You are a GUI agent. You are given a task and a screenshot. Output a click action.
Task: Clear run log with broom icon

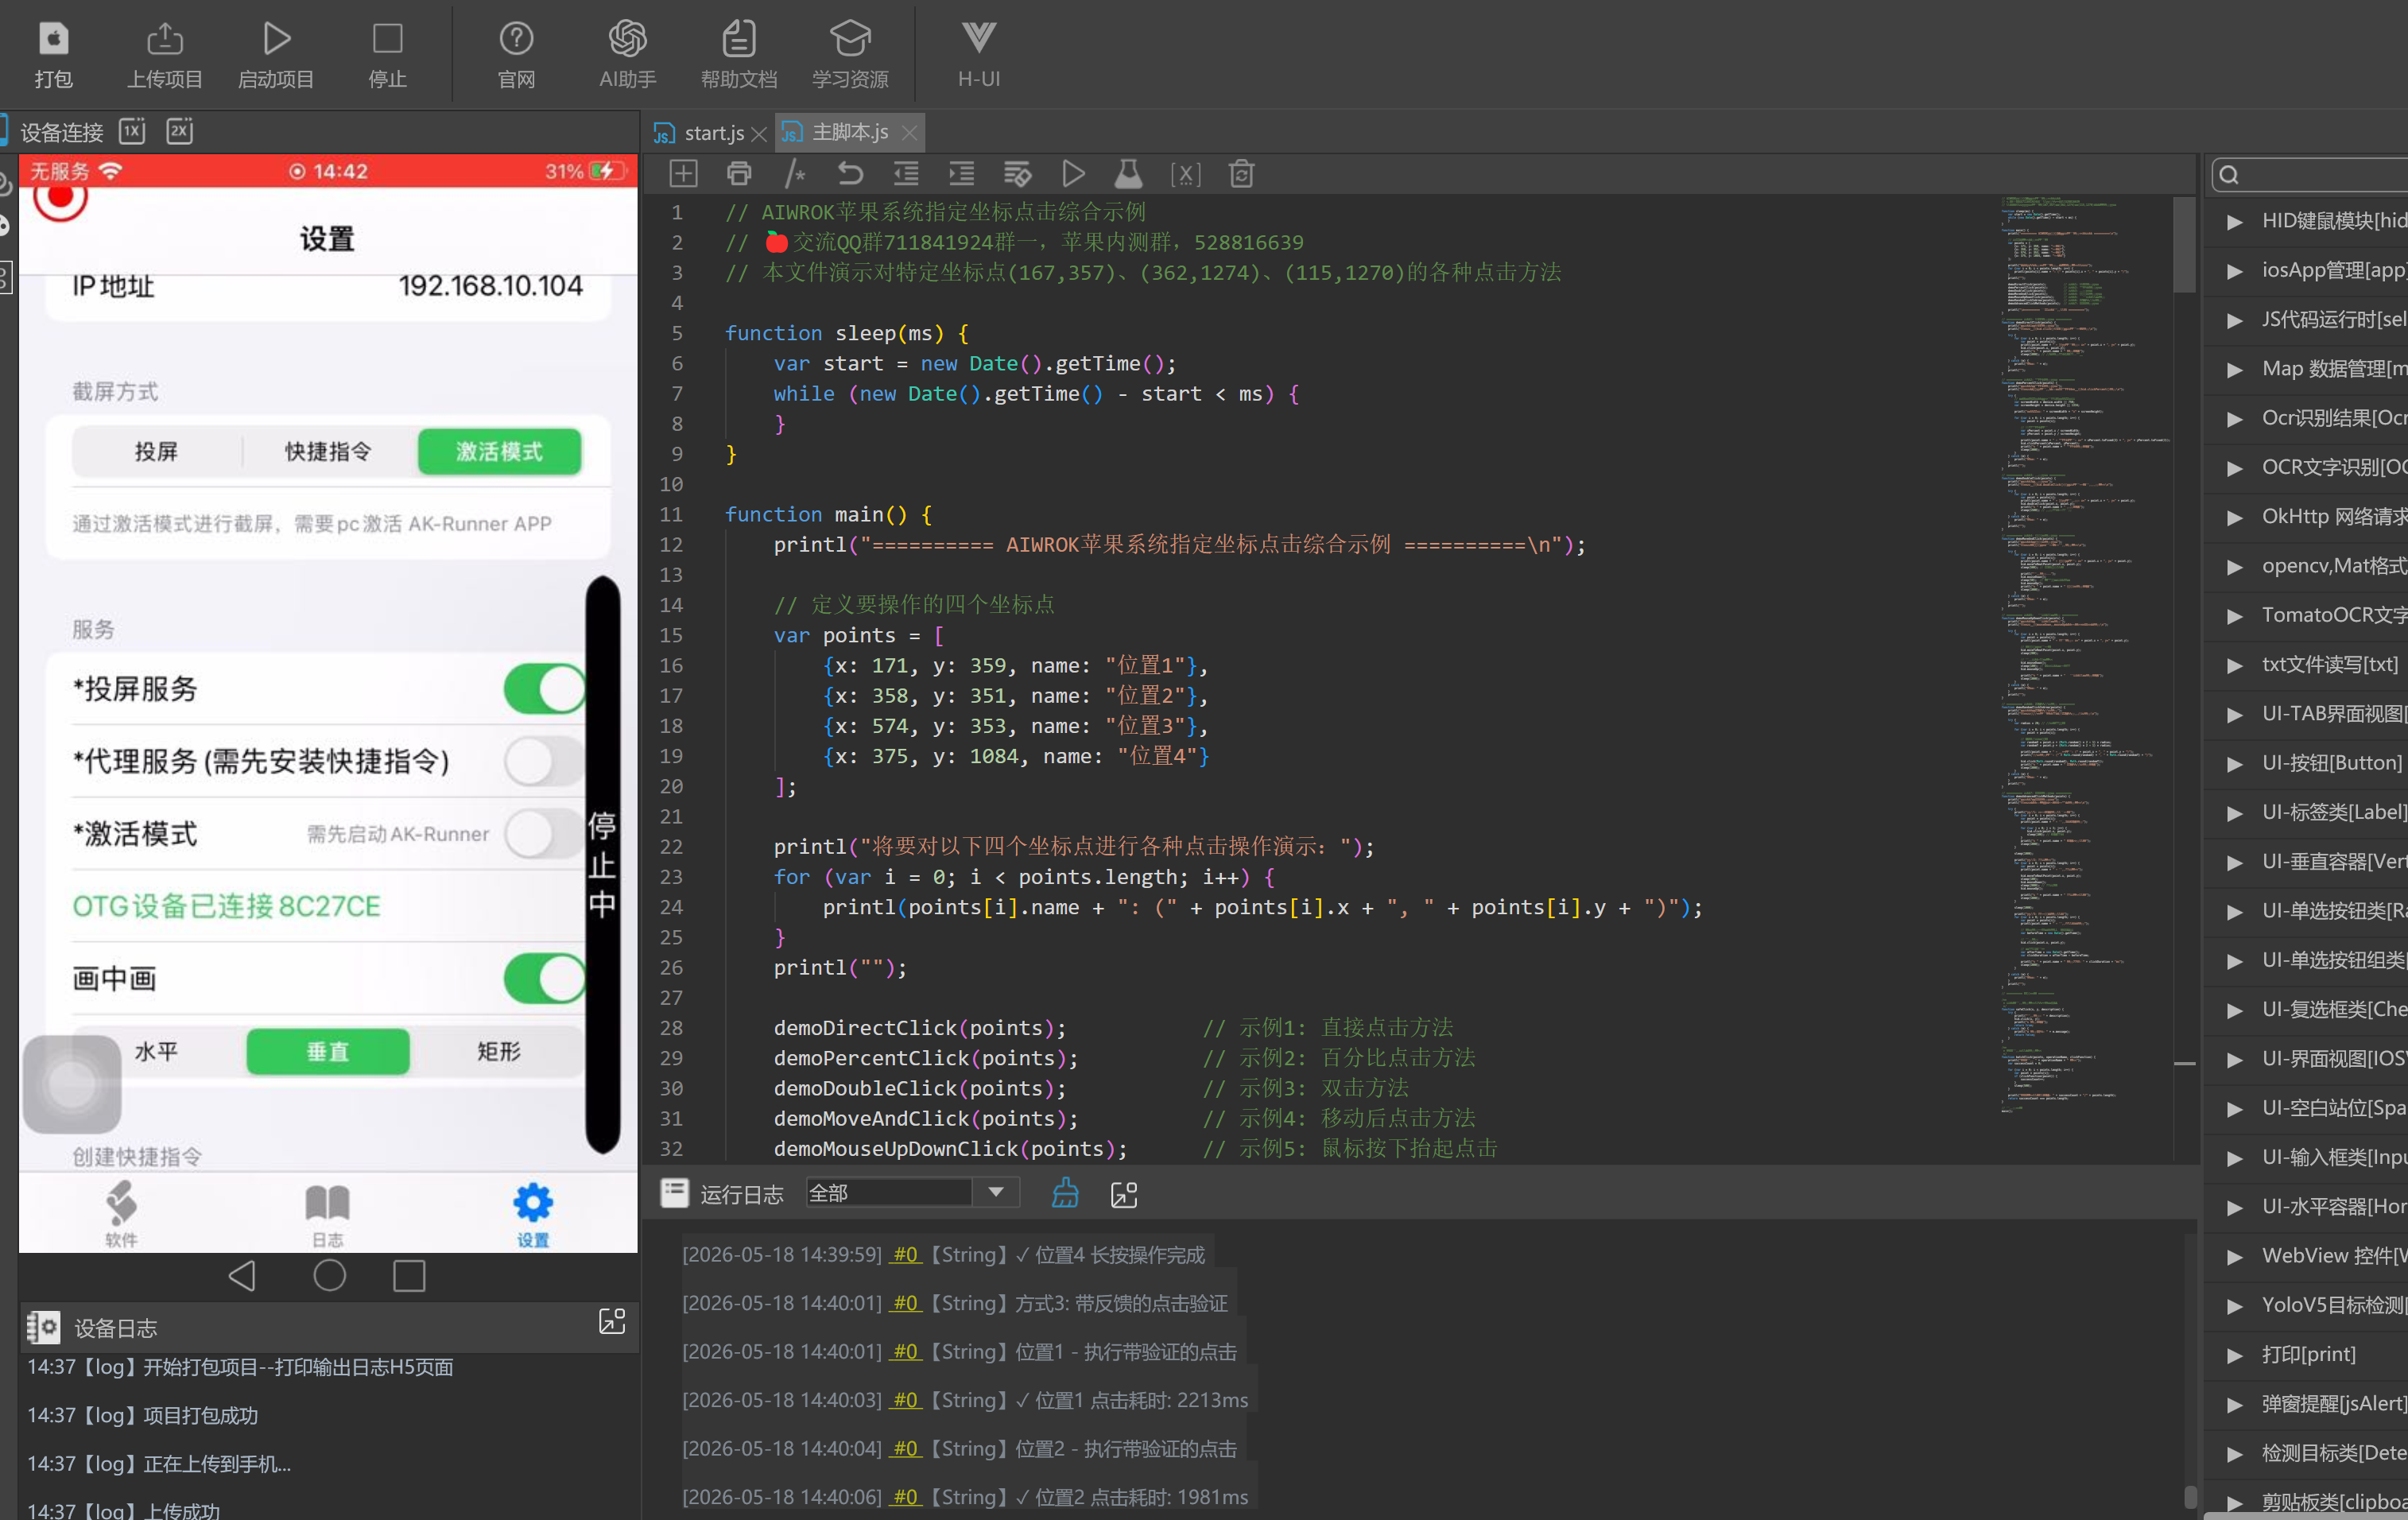1065,1193
